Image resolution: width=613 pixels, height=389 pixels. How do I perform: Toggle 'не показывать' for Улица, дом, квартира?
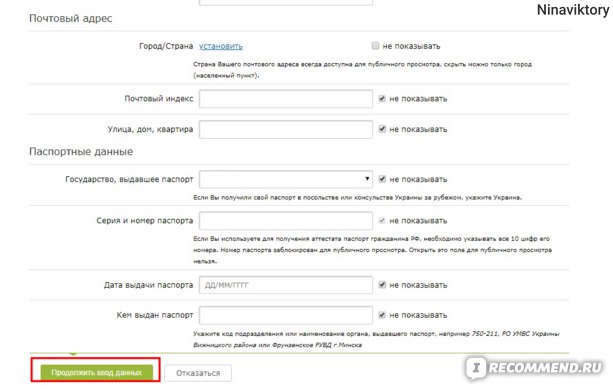[x=382, y=129]
